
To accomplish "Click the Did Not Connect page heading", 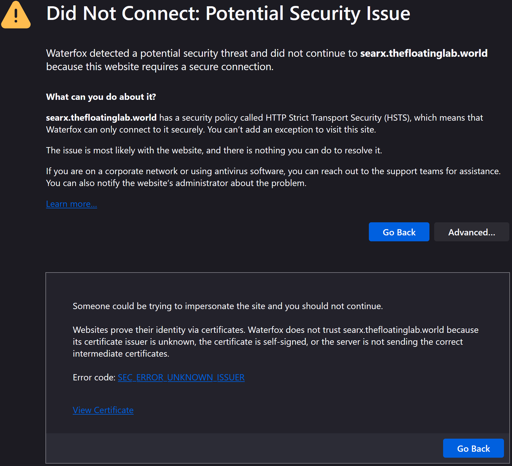I will [228, 14].
